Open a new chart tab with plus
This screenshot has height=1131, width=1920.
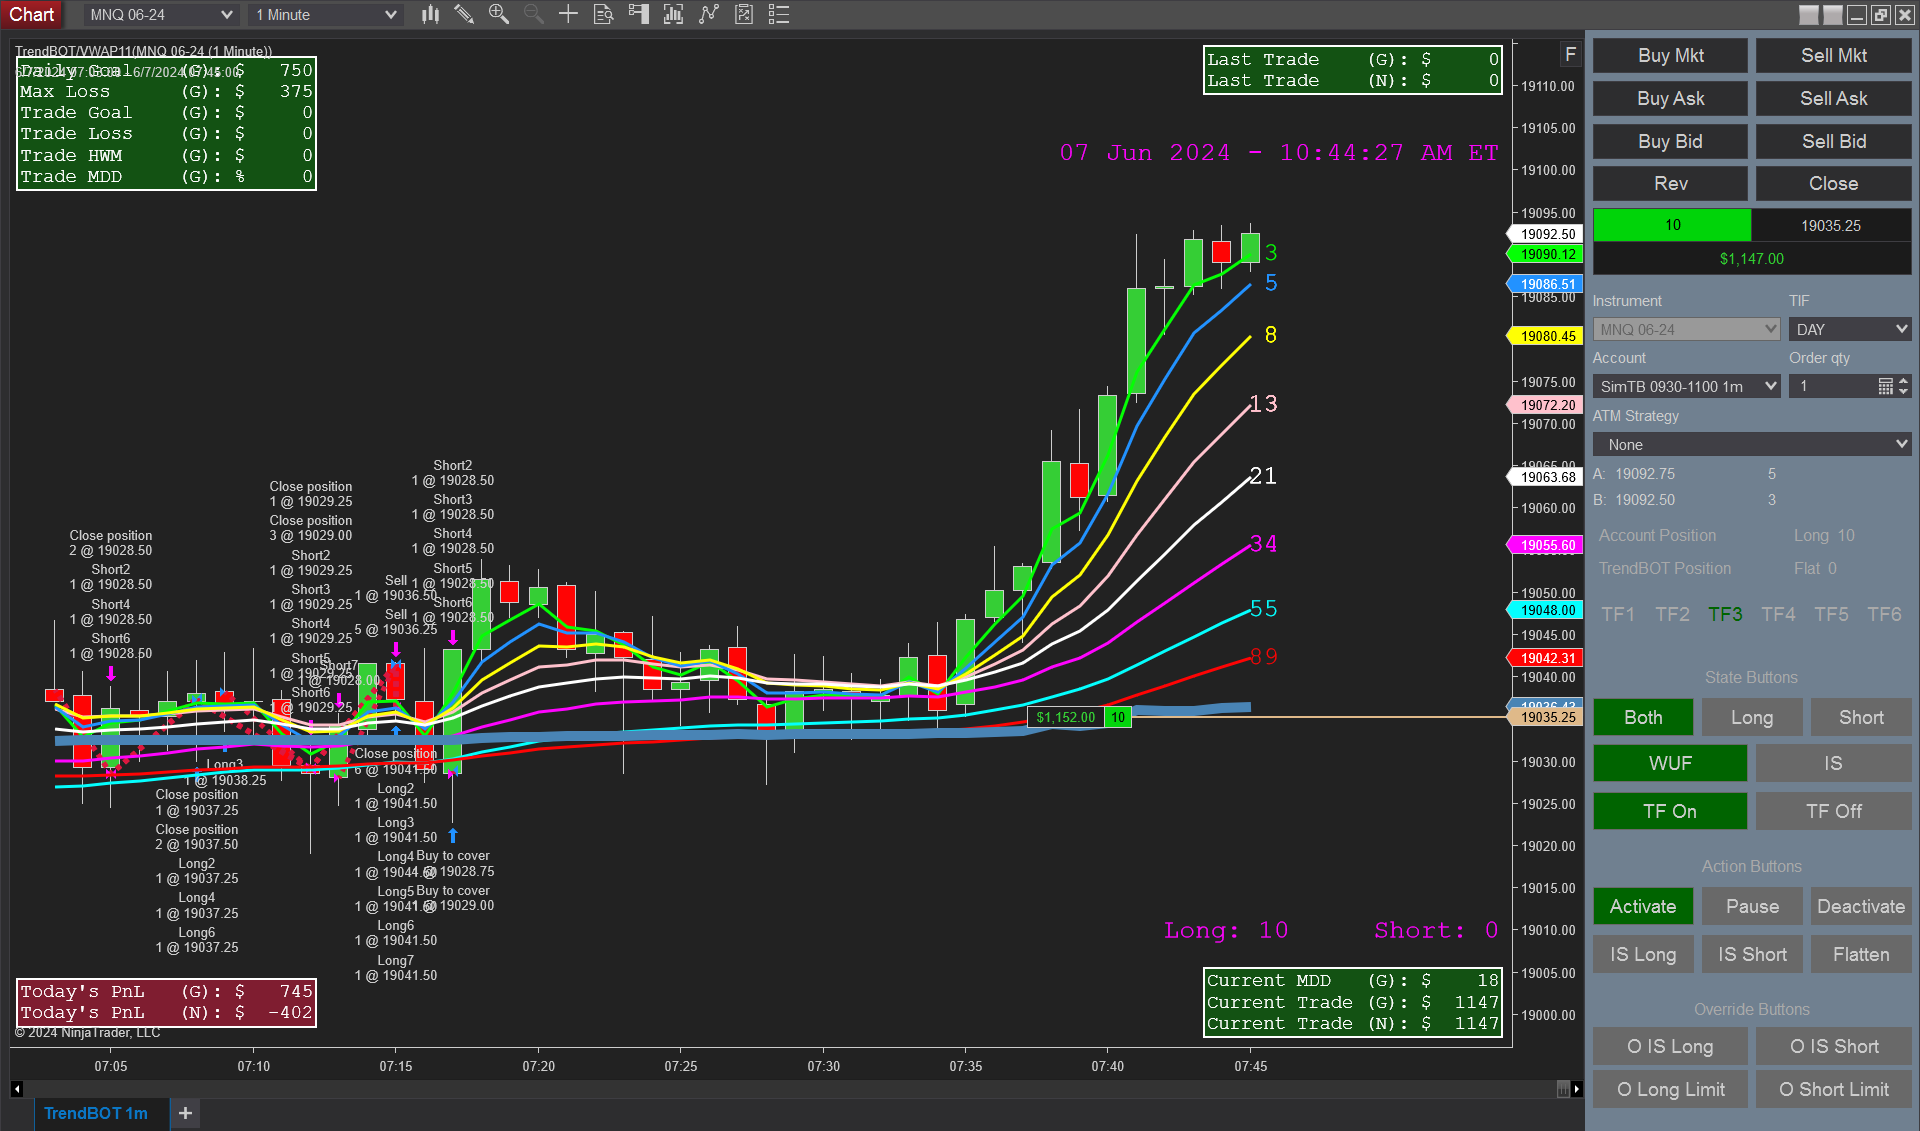184,1113
